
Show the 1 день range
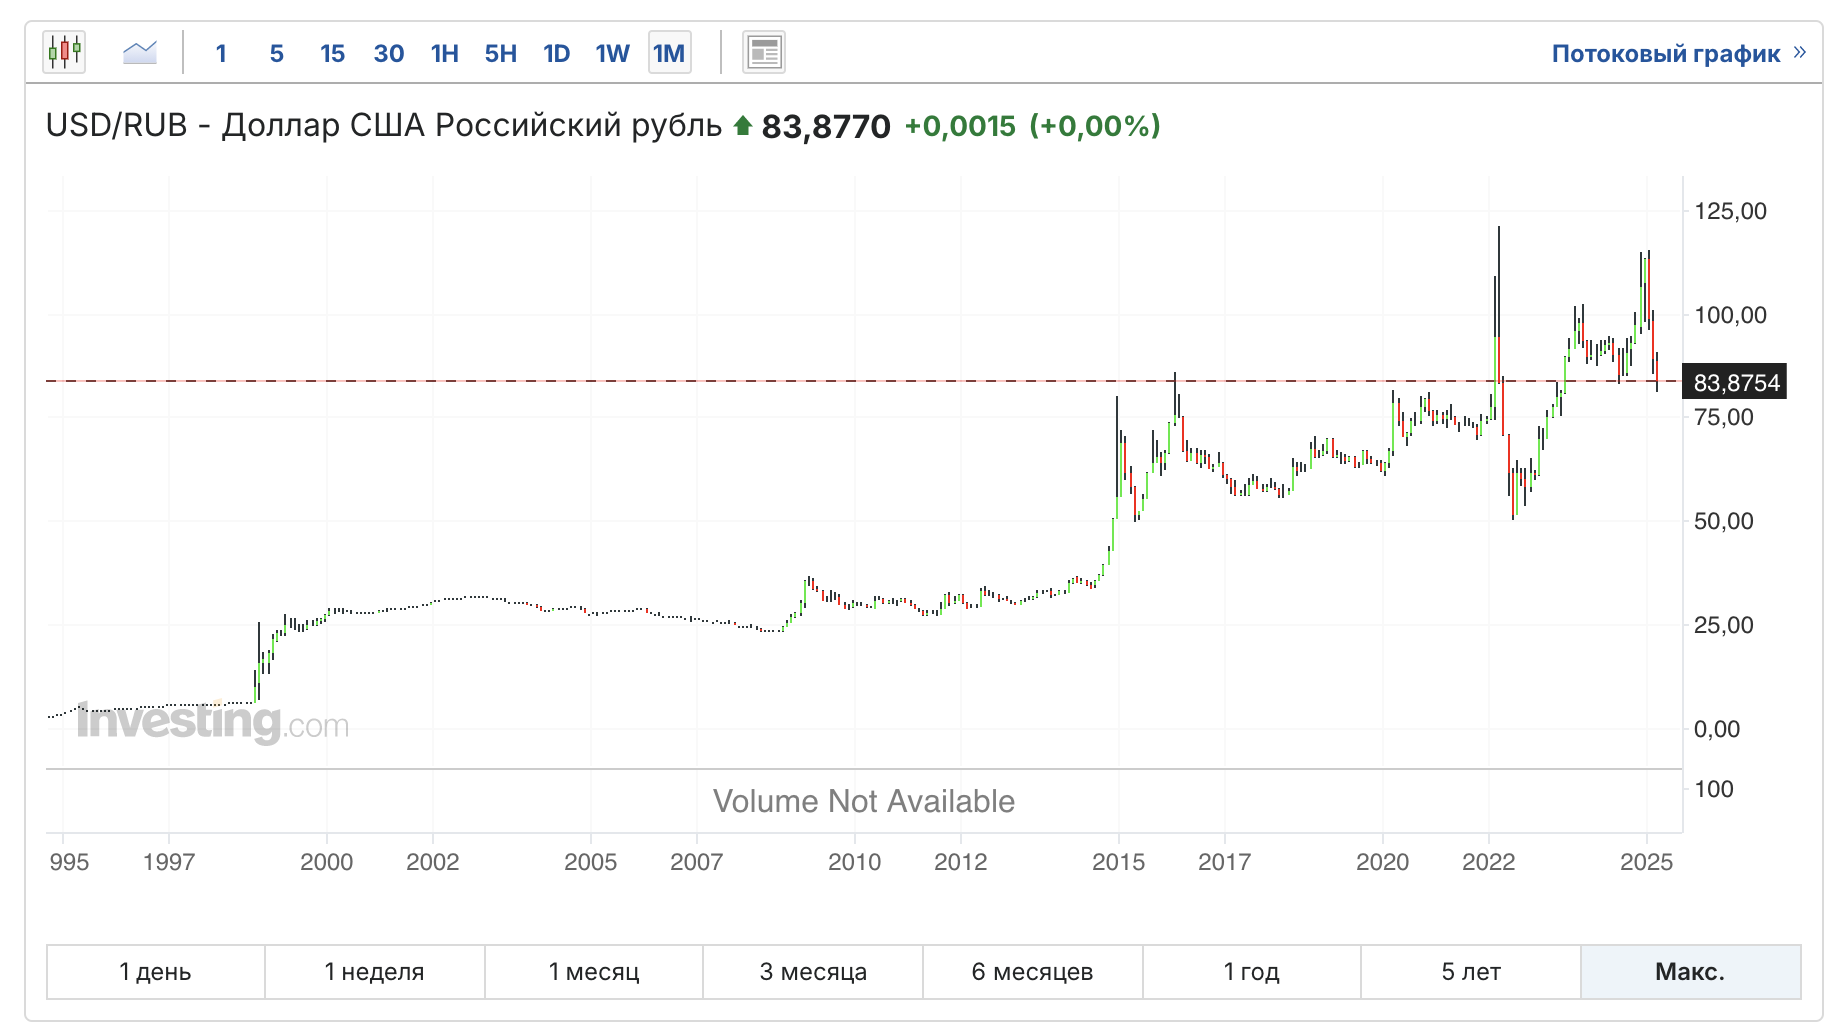[x=155, y=971]
